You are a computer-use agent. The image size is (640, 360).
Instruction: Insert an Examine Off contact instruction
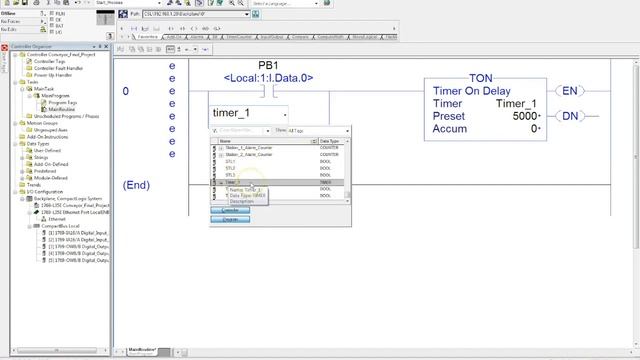pyautogui.click(x=182, y=29)
